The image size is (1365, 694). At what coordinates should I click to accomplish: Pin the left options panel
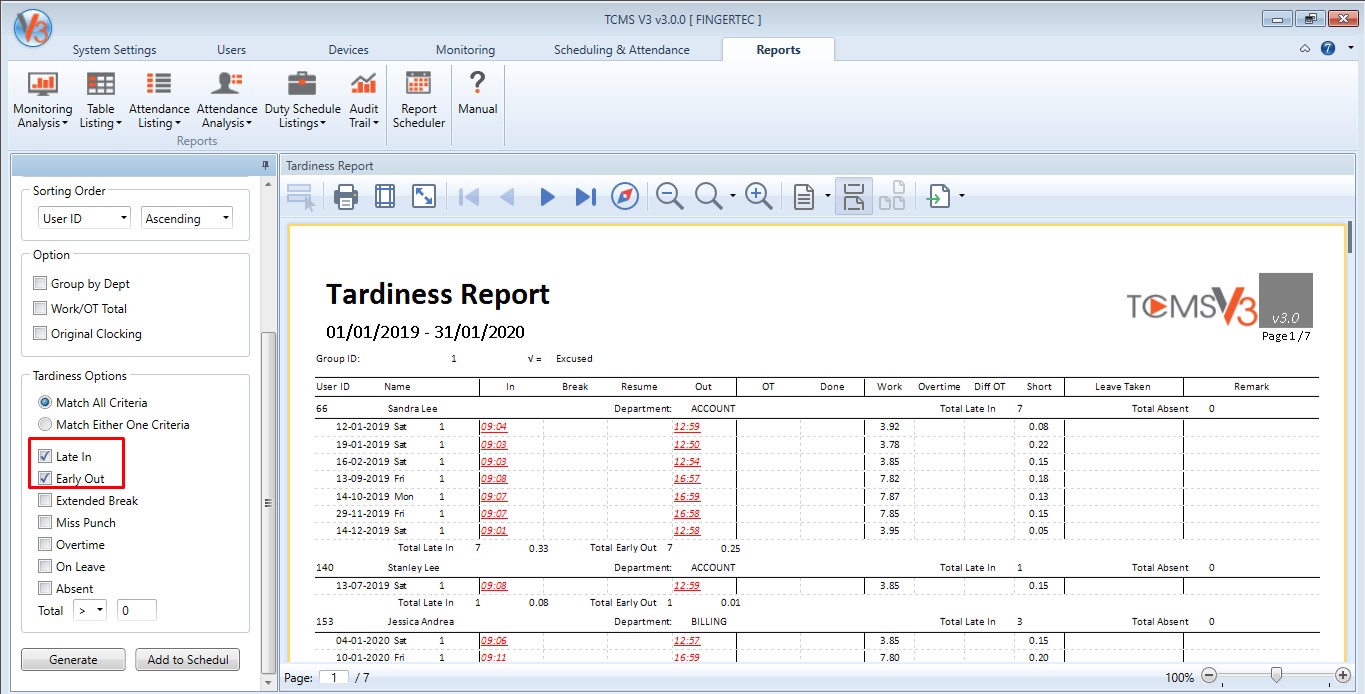pyautogui.click(x=266, y=166)
